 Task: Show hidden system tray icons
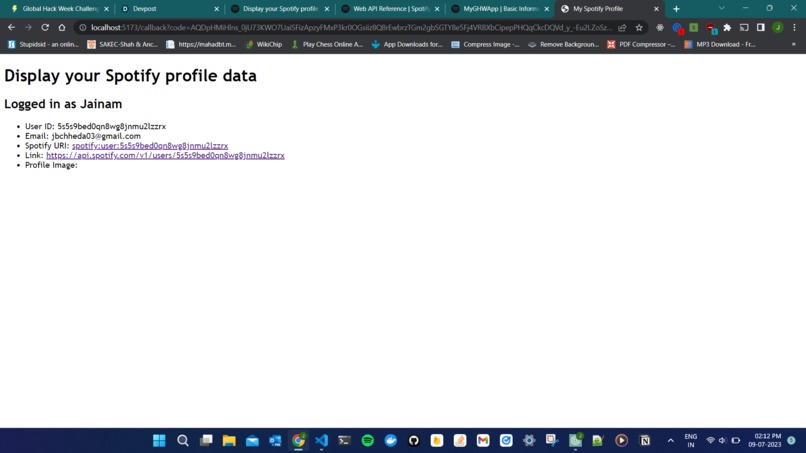click(x=670, y=441)
